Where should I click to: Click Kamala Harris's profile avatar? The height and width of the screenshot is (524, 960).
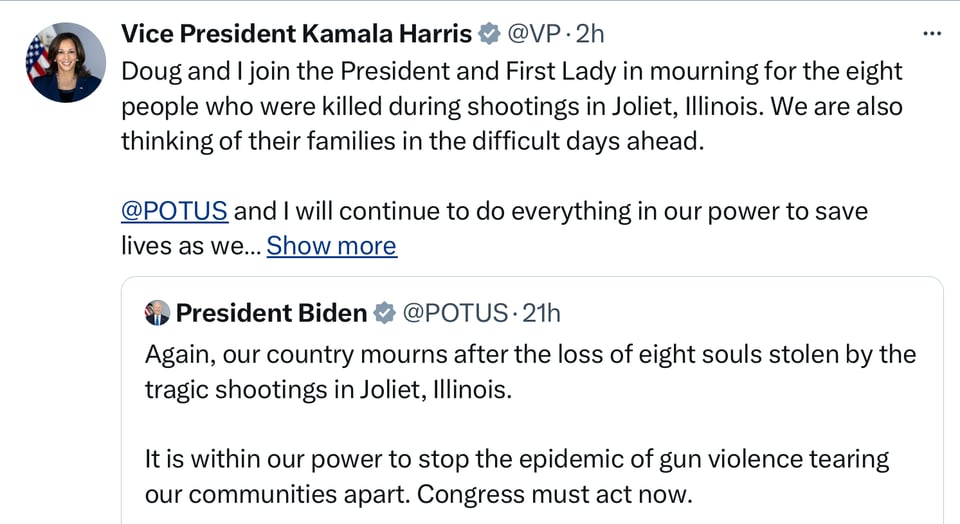pyautogui.click(x=67, y=62)
